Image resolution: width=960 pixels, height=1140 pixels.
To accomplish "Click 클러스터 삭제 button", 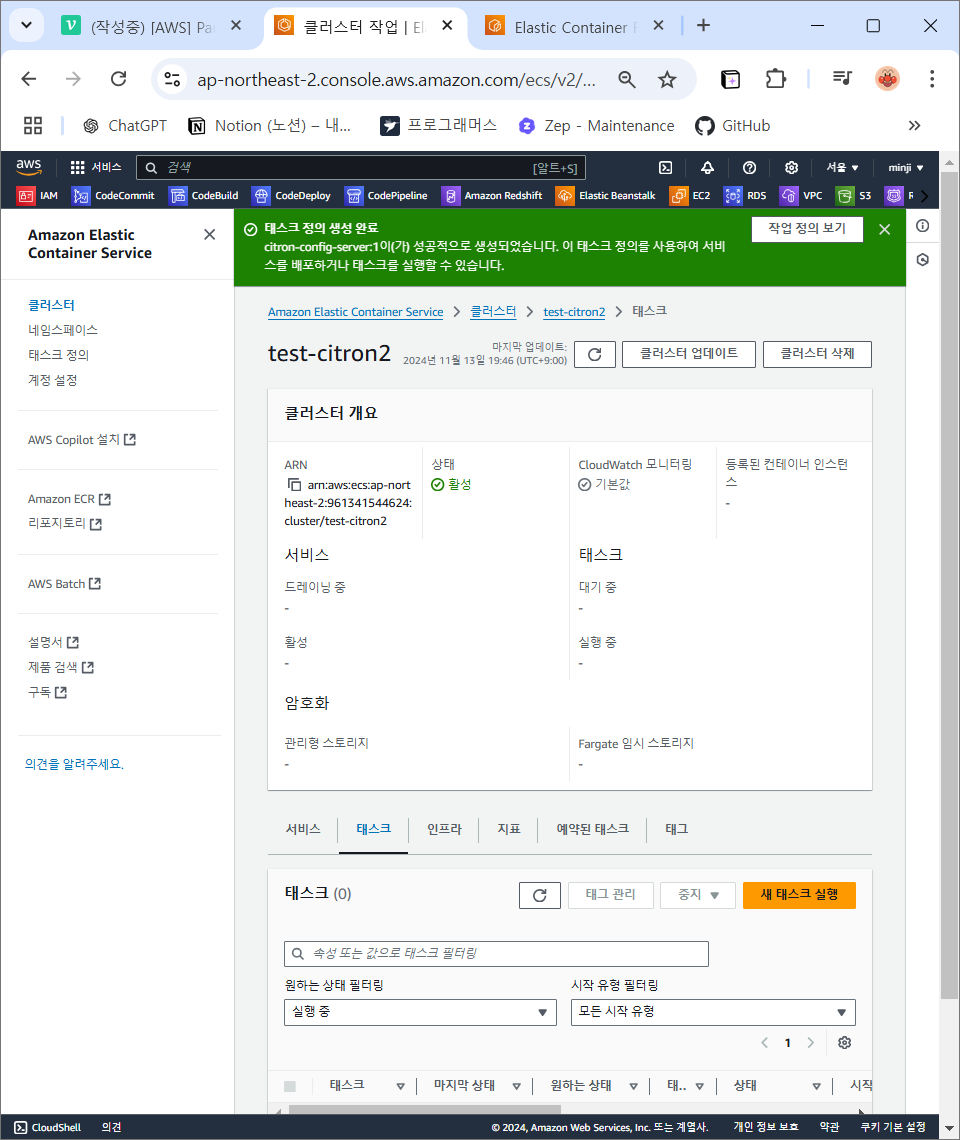I will tap(817, 354).
